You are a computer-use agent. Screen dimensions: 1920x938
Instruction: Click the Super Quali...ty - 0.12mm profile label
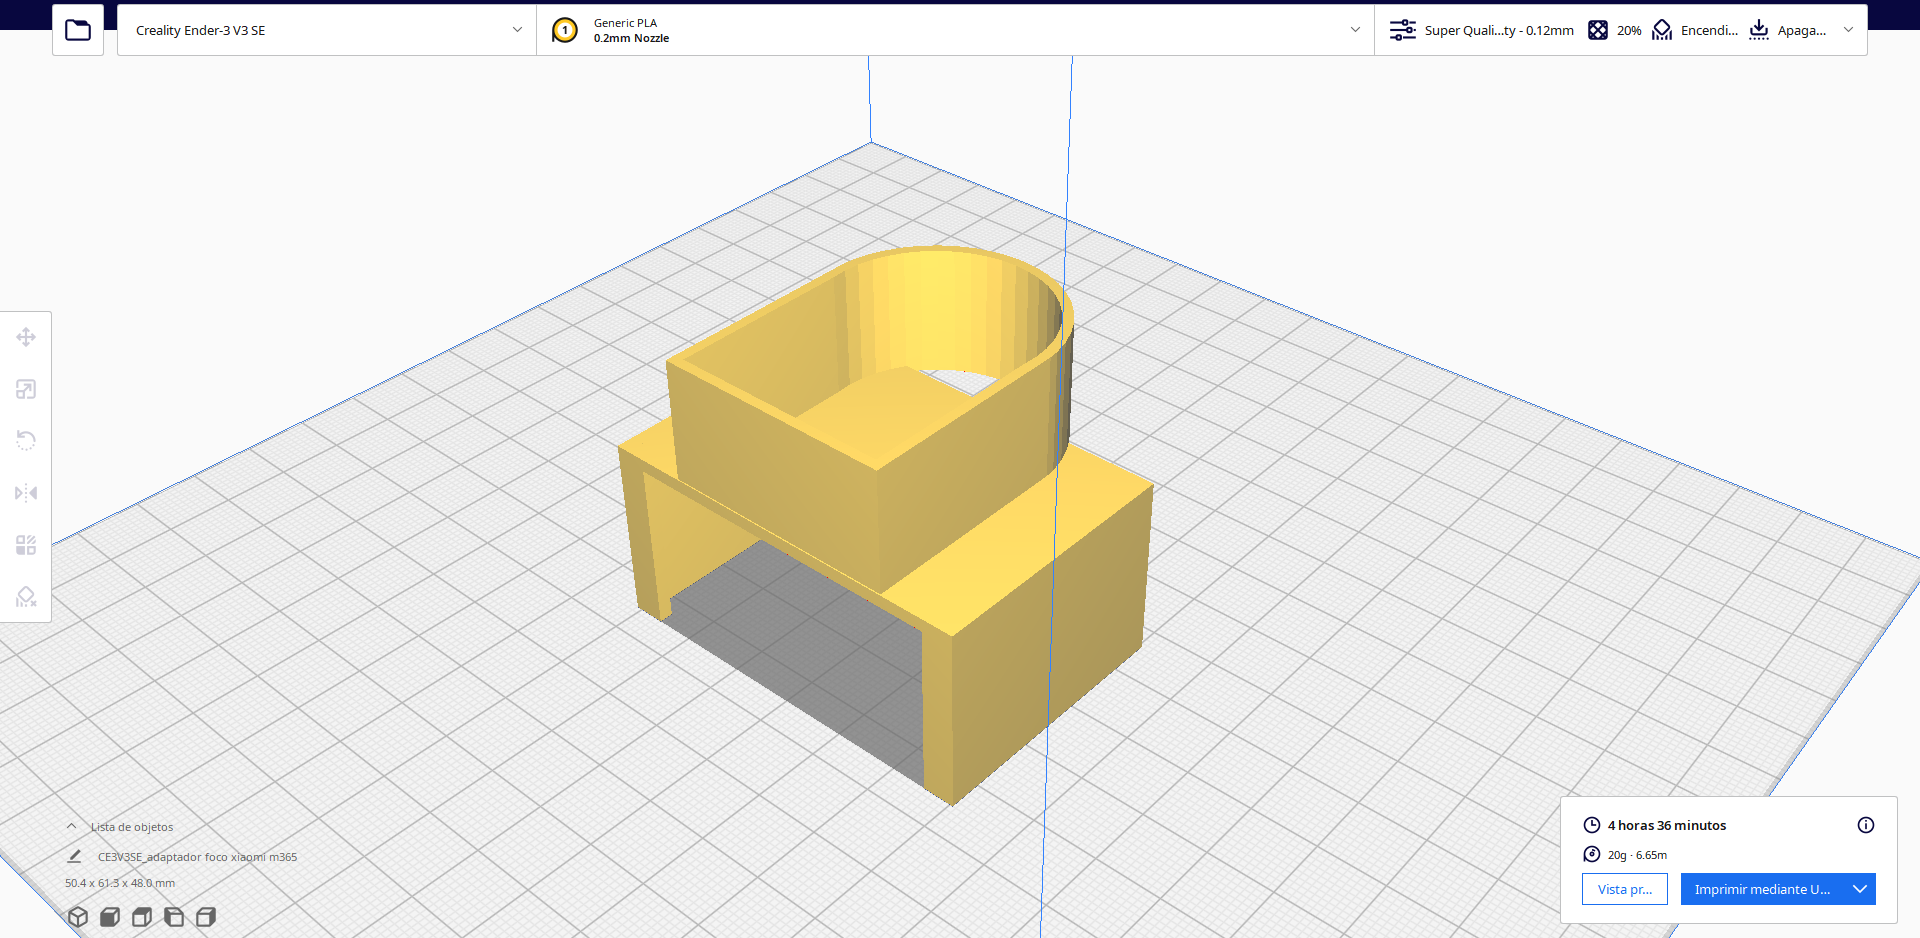pyautogui.click(x=1499, y=31)
